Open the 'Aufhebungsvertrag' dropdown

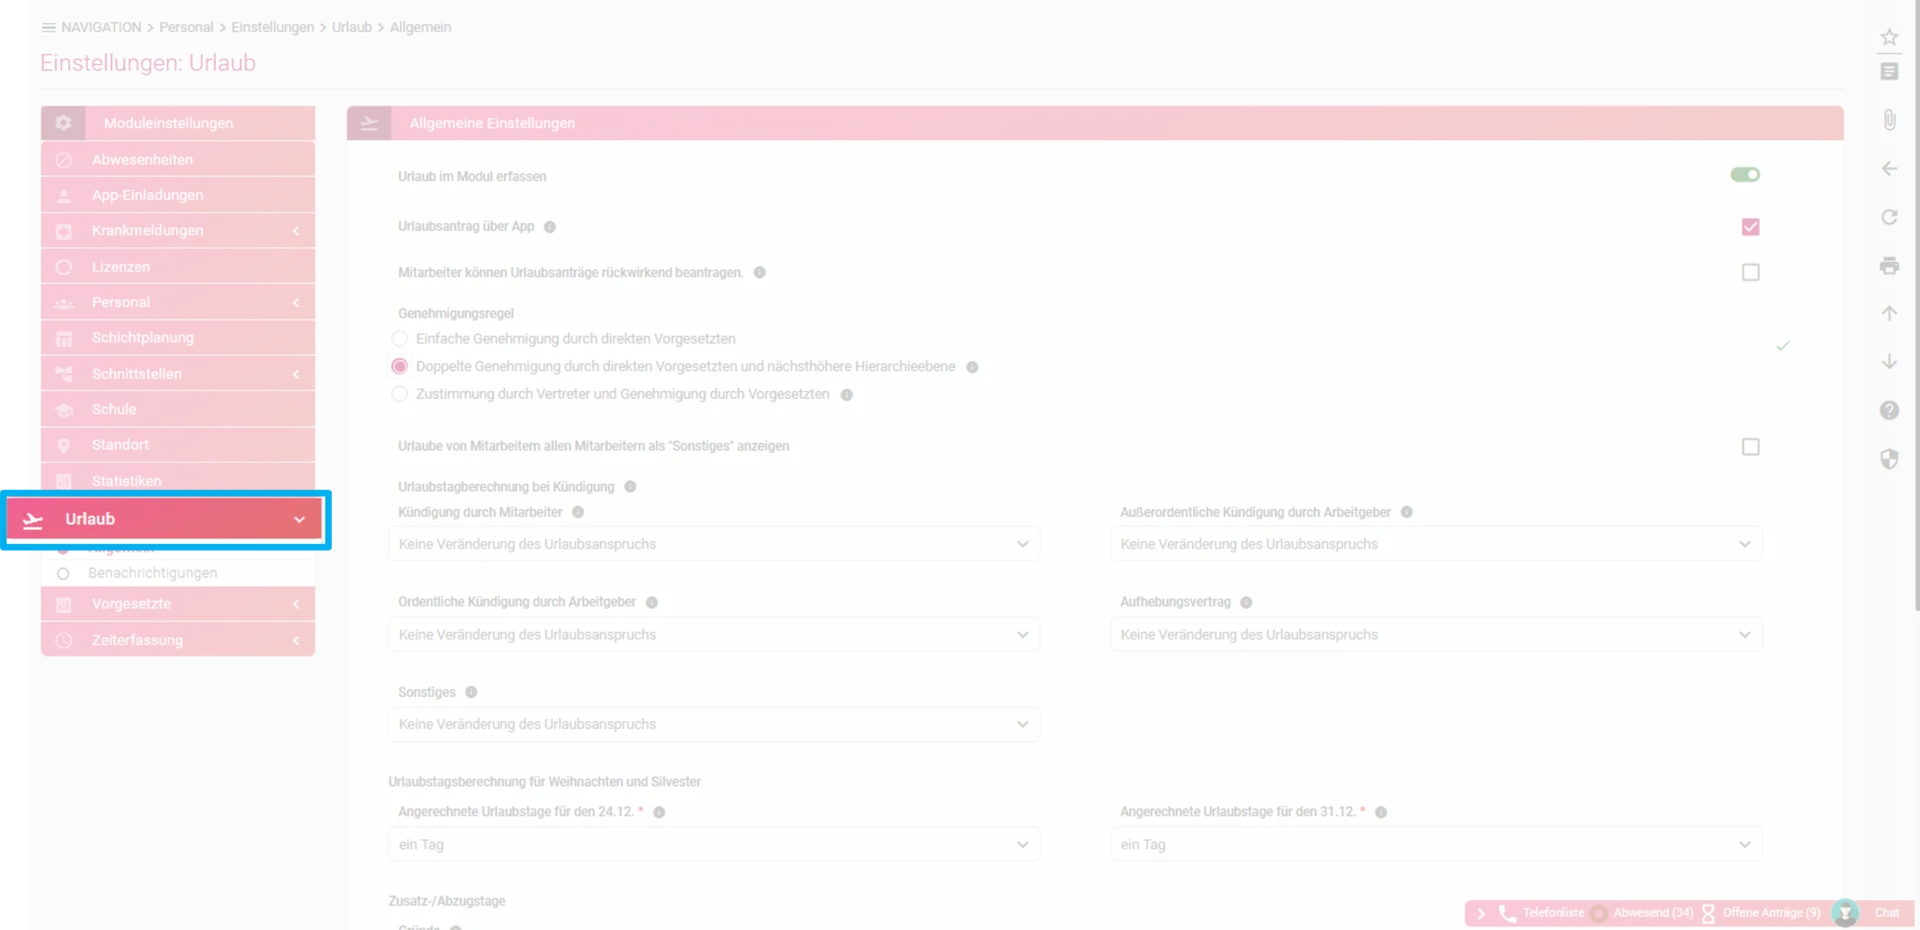(x=1436, y=635)
